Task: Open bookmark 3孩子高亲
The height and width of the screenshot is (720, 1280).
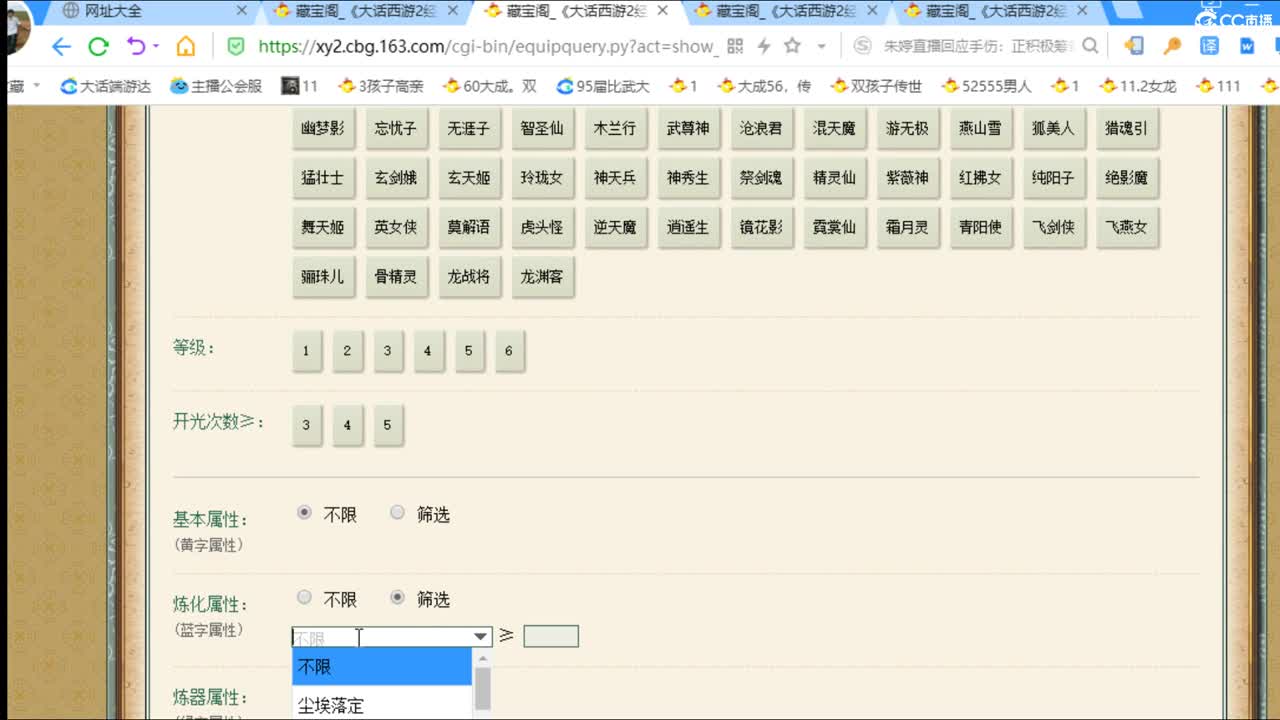Action: pos(381,86)
